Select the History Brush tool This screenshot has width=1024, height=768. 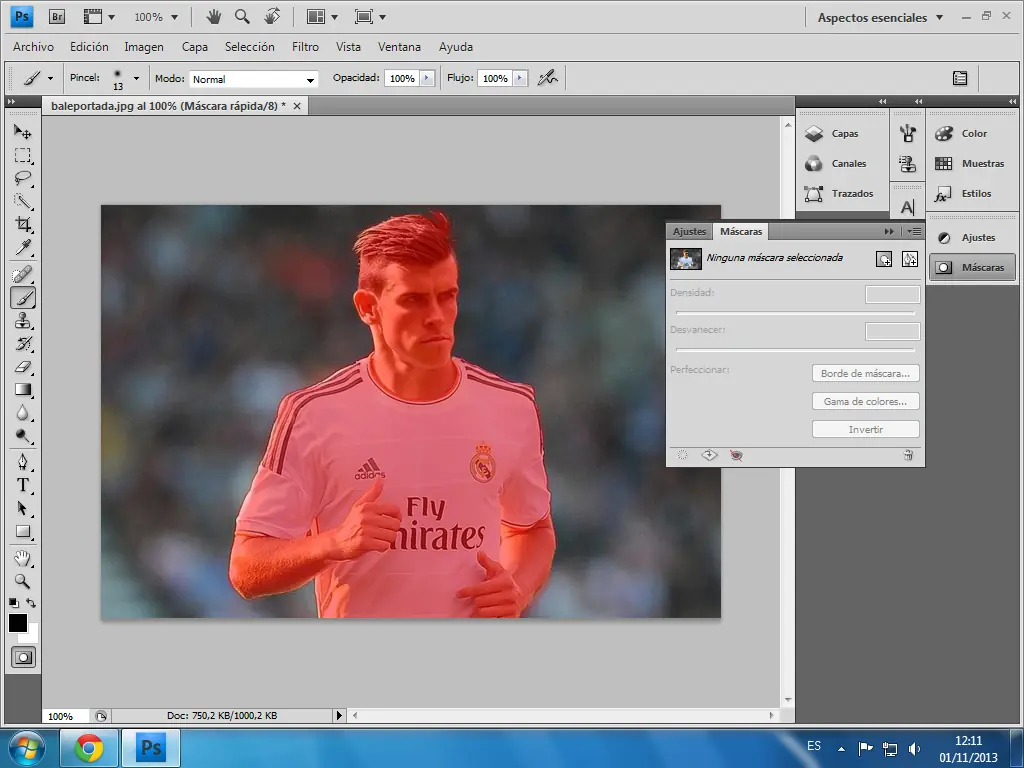[23, 344]
